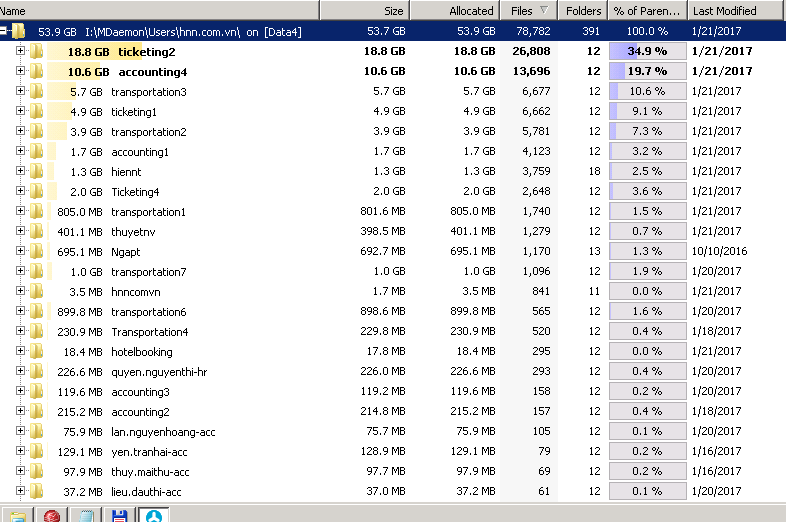
Task: Click the folder icon of accounting4
Action: click(37, 71)
